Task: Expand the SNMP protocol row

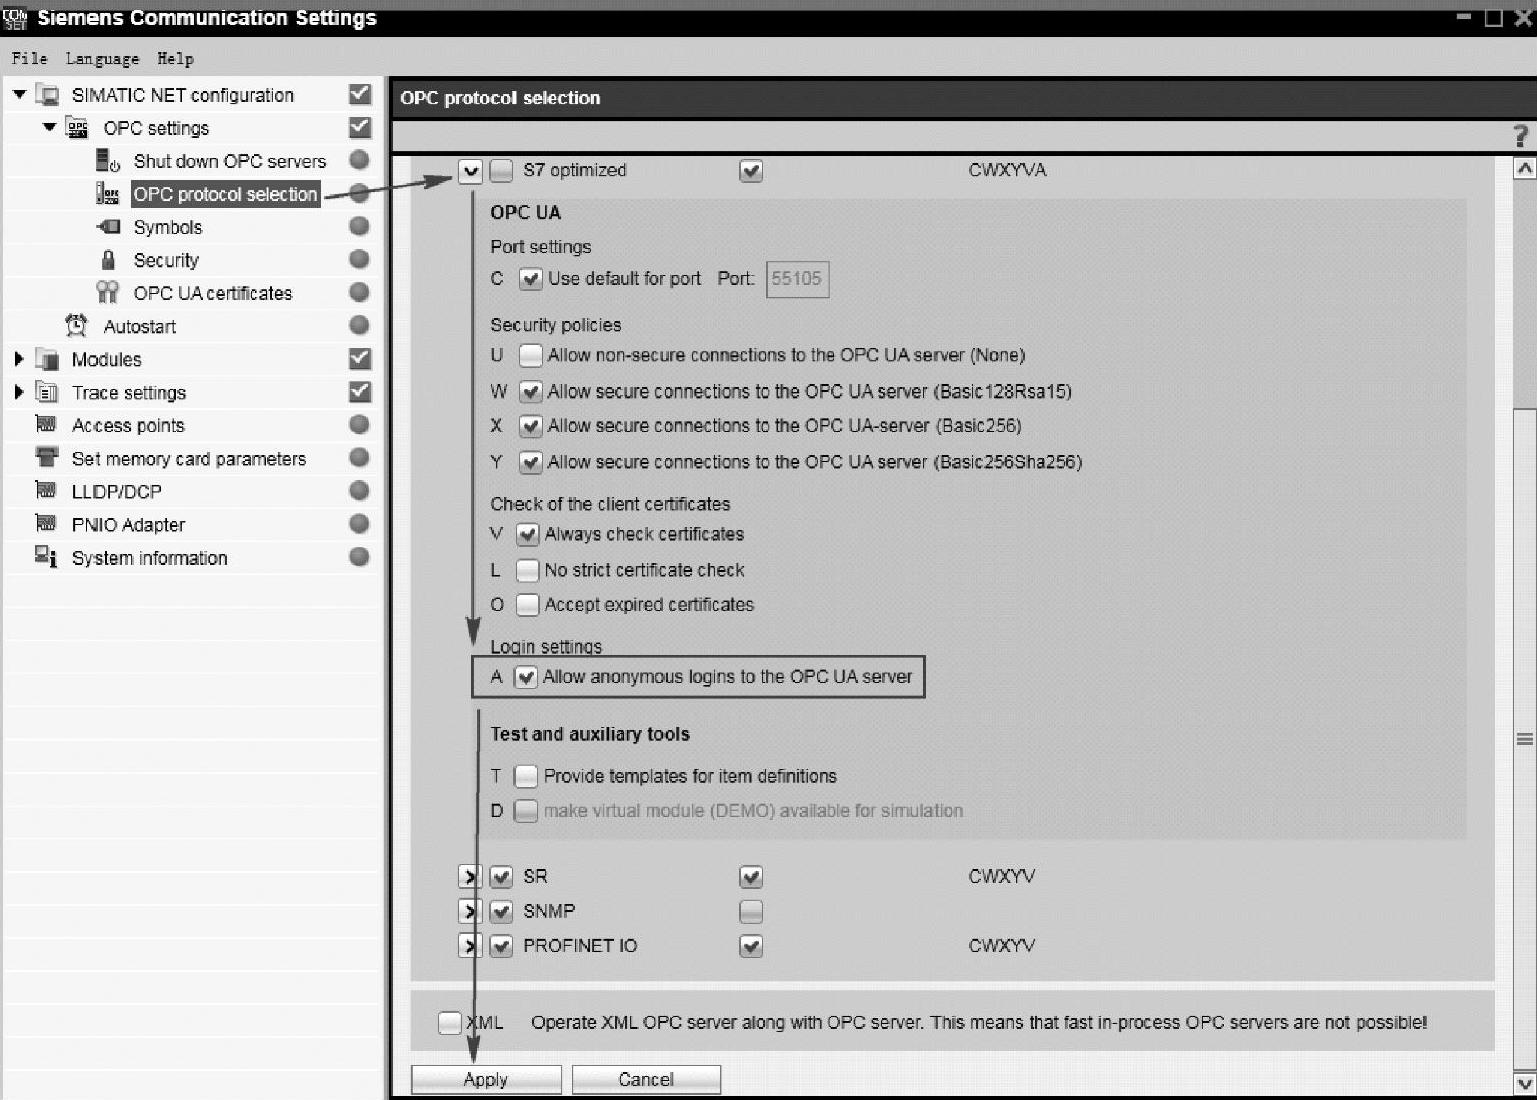Action: (470, 911)
